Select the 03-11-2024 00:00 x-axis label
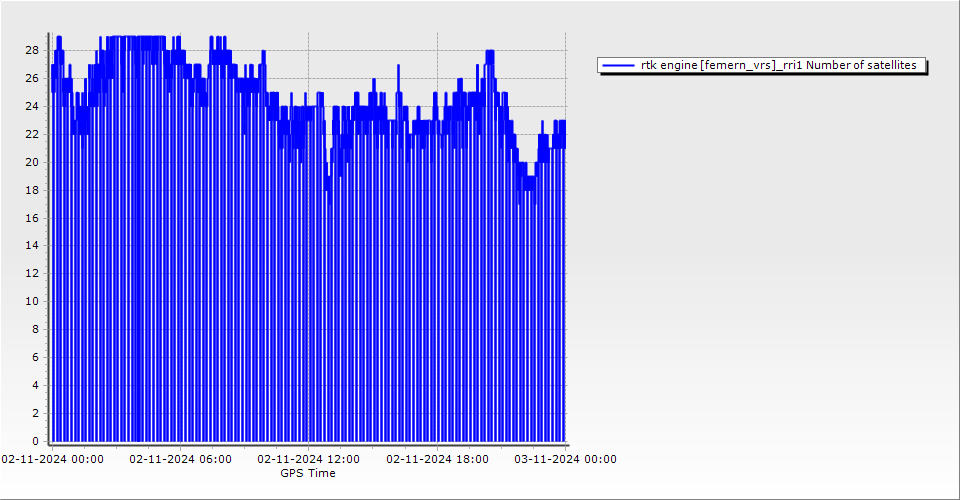The image size is (960, 500). point(565,459)
